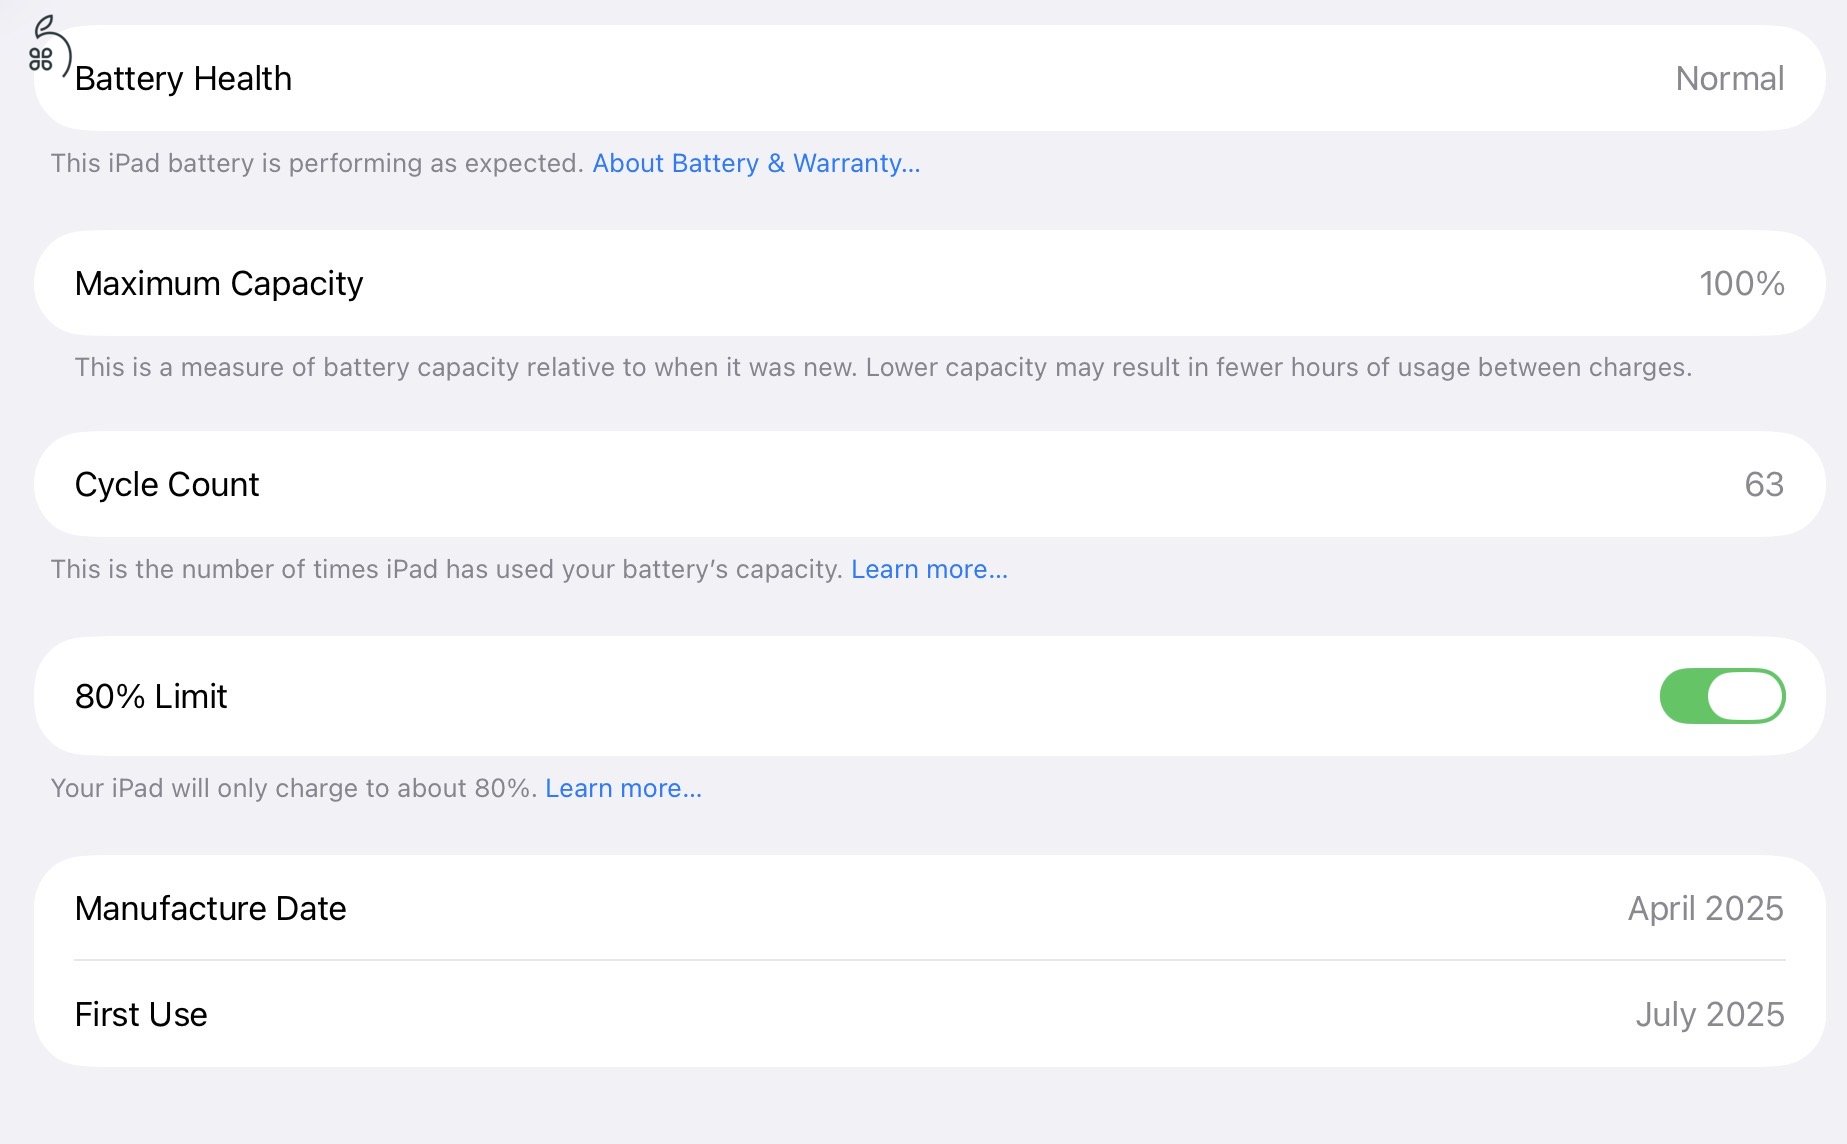
Task: Select the Cycle Count label
Action: tap(167, 484)
